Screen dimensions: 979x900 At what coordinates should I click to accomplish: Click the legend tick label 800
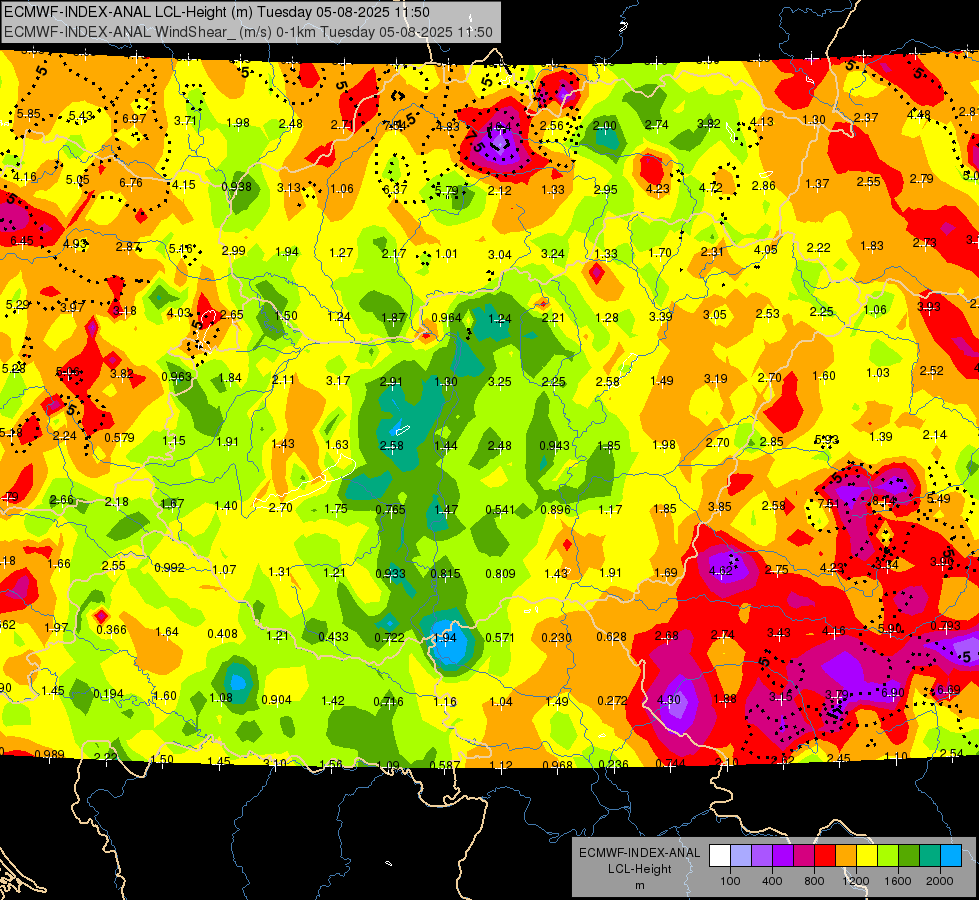(x=814, y=881)
